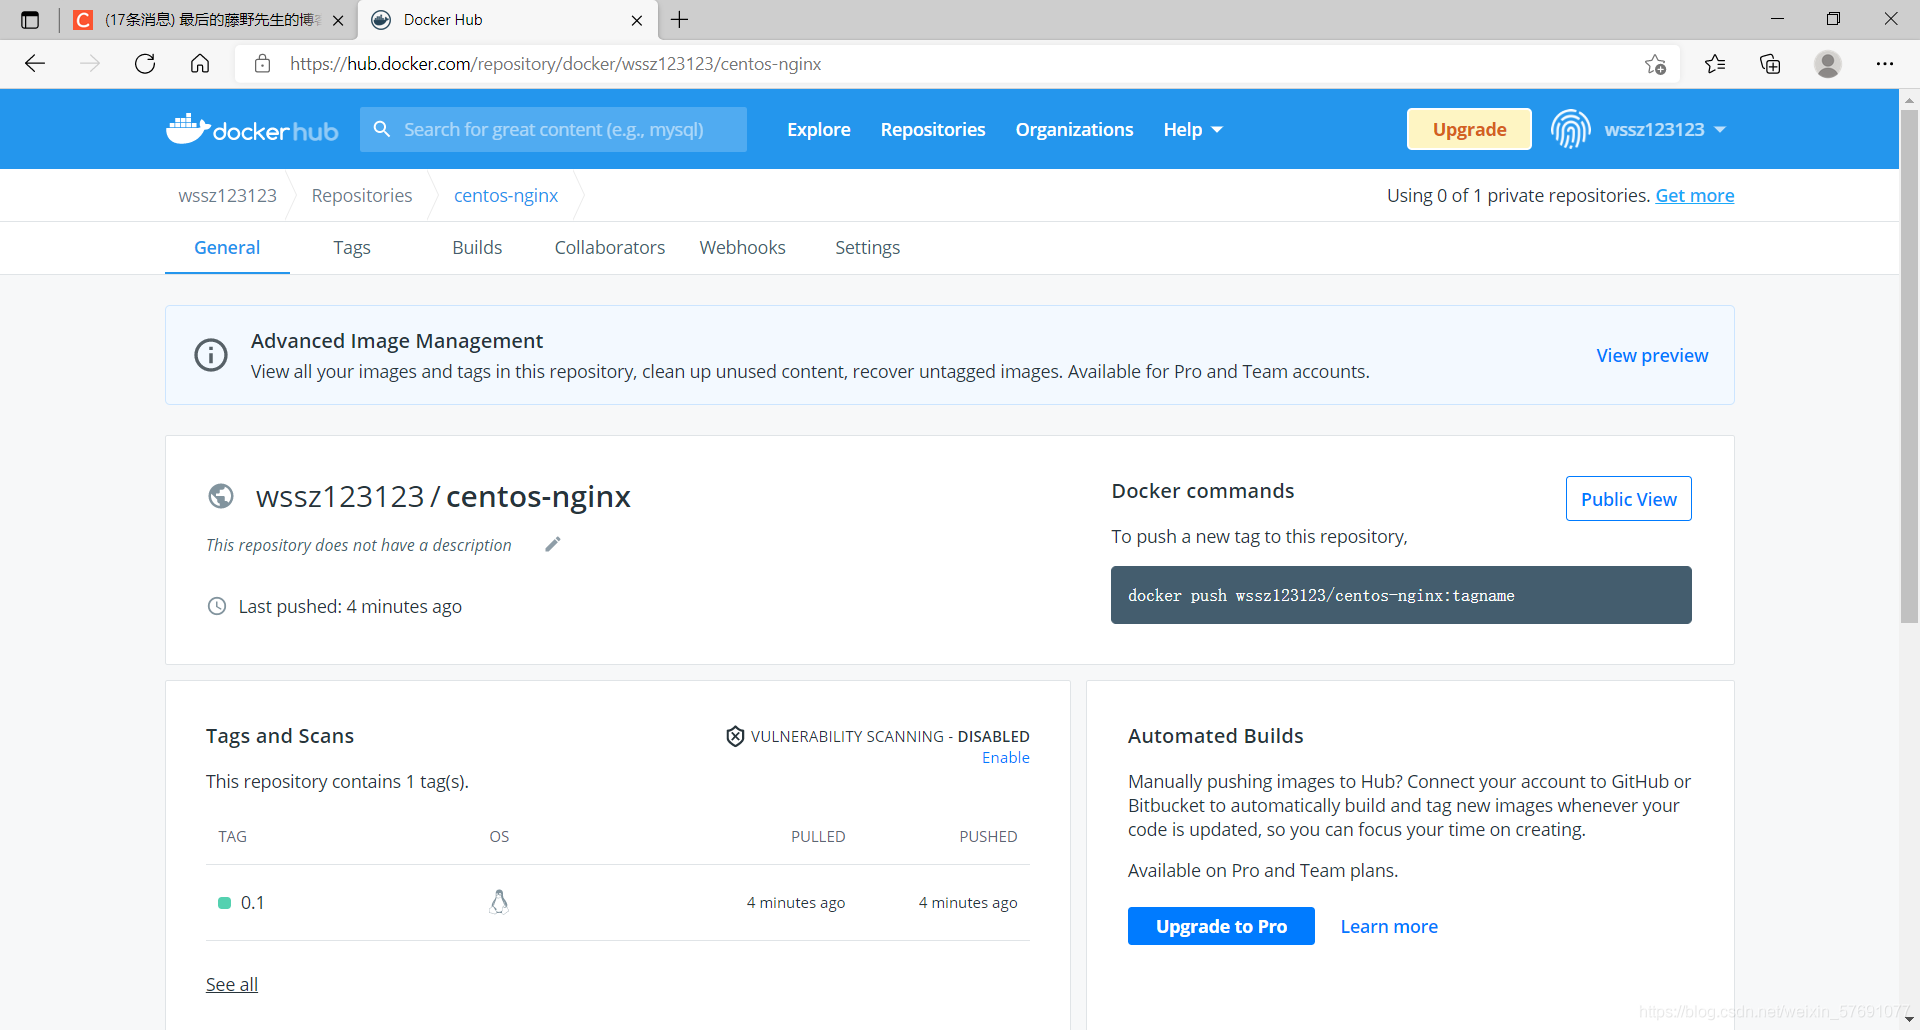Open a new browser tab

point(680,20)
